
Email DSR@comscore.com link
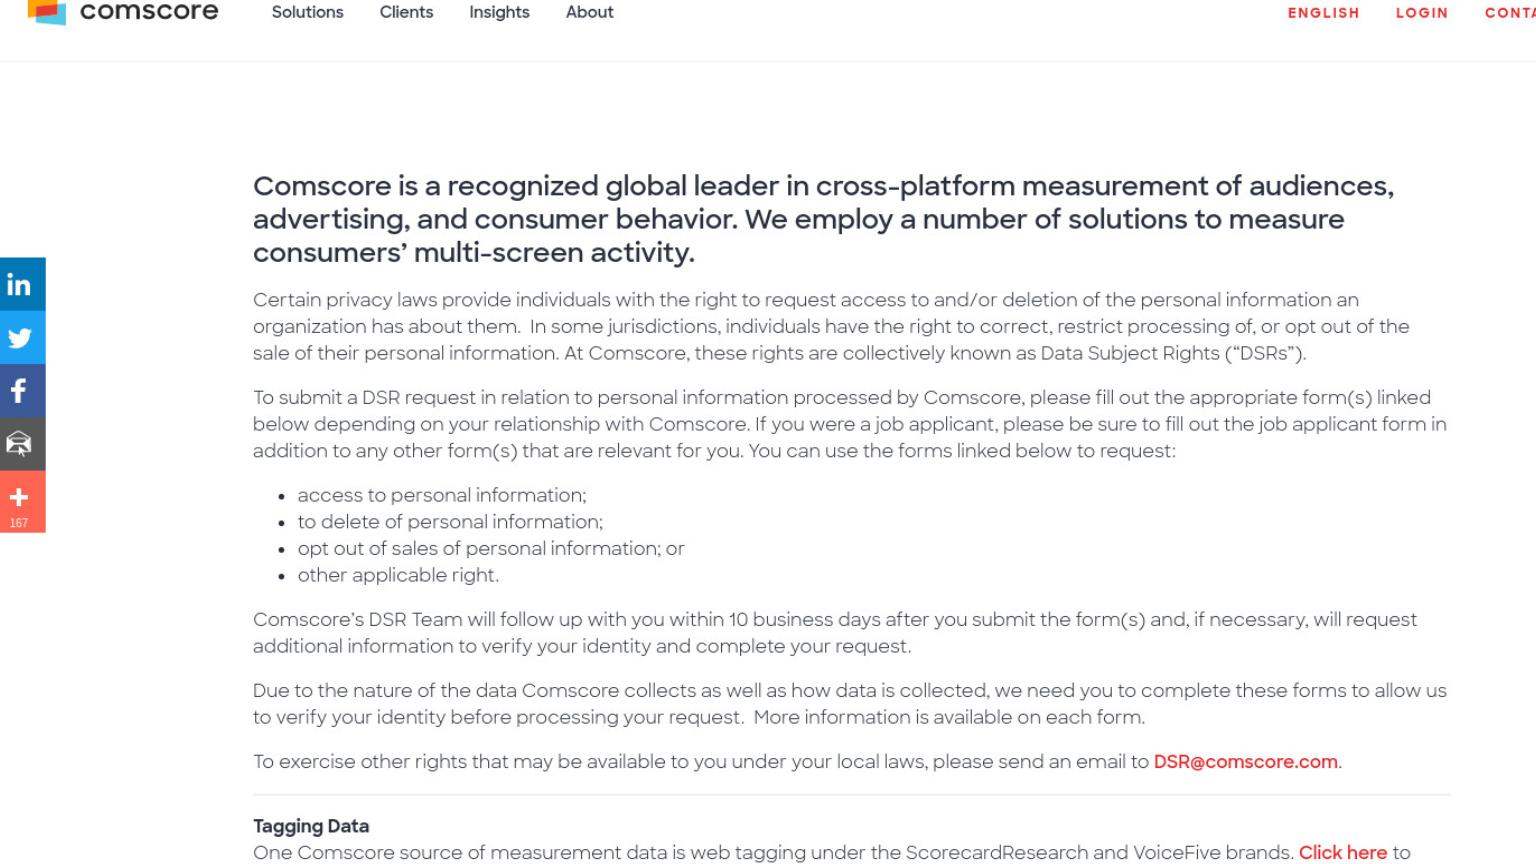pyautogui.click(x=1245, y=762)
